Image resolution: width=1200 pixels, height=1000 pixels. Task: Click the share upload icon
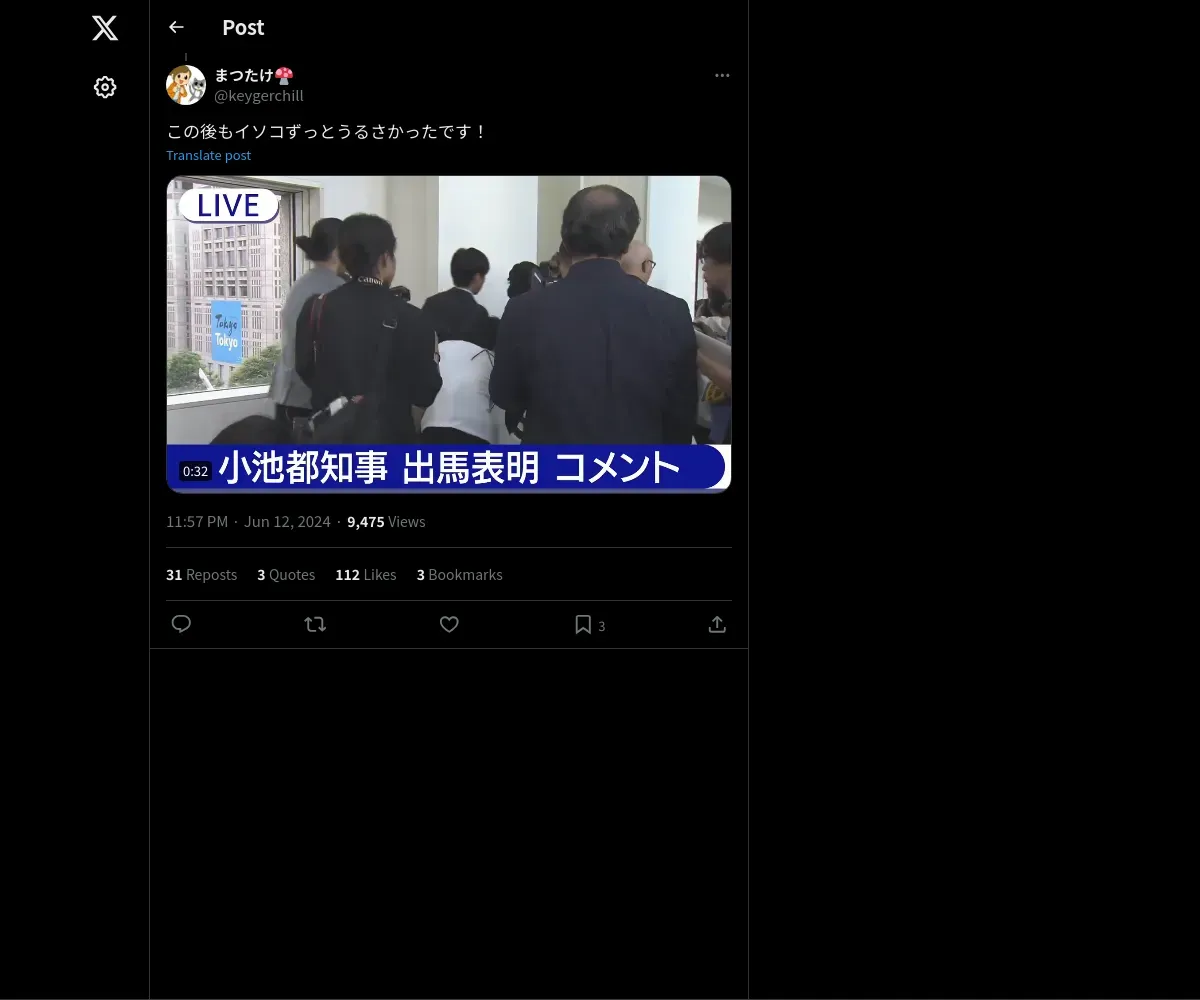click(x=717, y=624)
